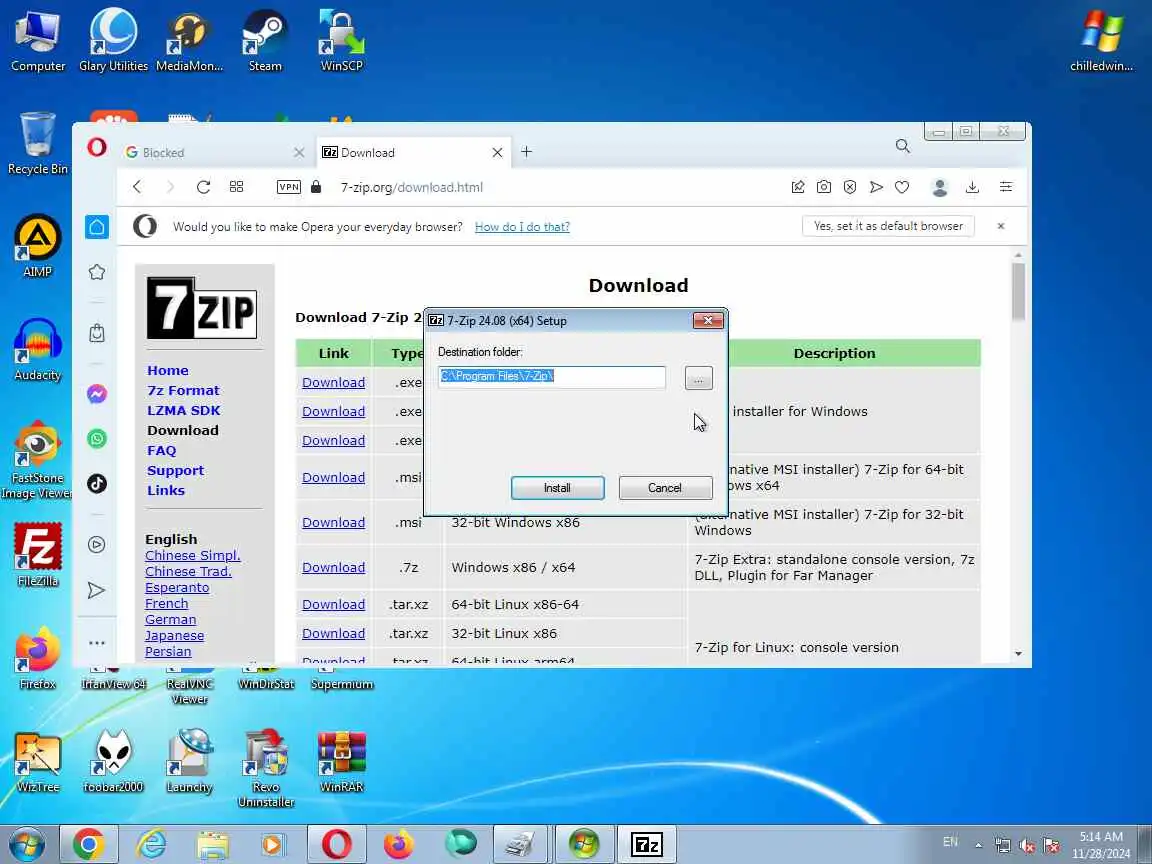Switch language to French
The height and width of the screenshot is (864, 1152).
tap(167, 603)
